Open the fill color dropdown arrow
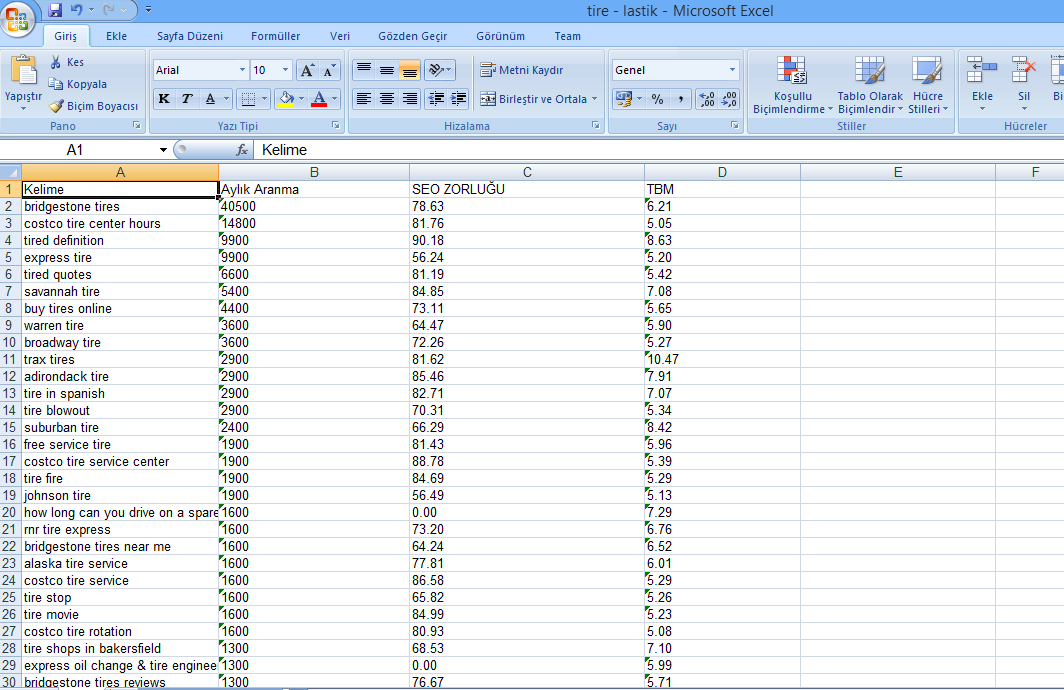Image resolution: width=1064 pixels, height=690 pixels. (x=301, y=99)
